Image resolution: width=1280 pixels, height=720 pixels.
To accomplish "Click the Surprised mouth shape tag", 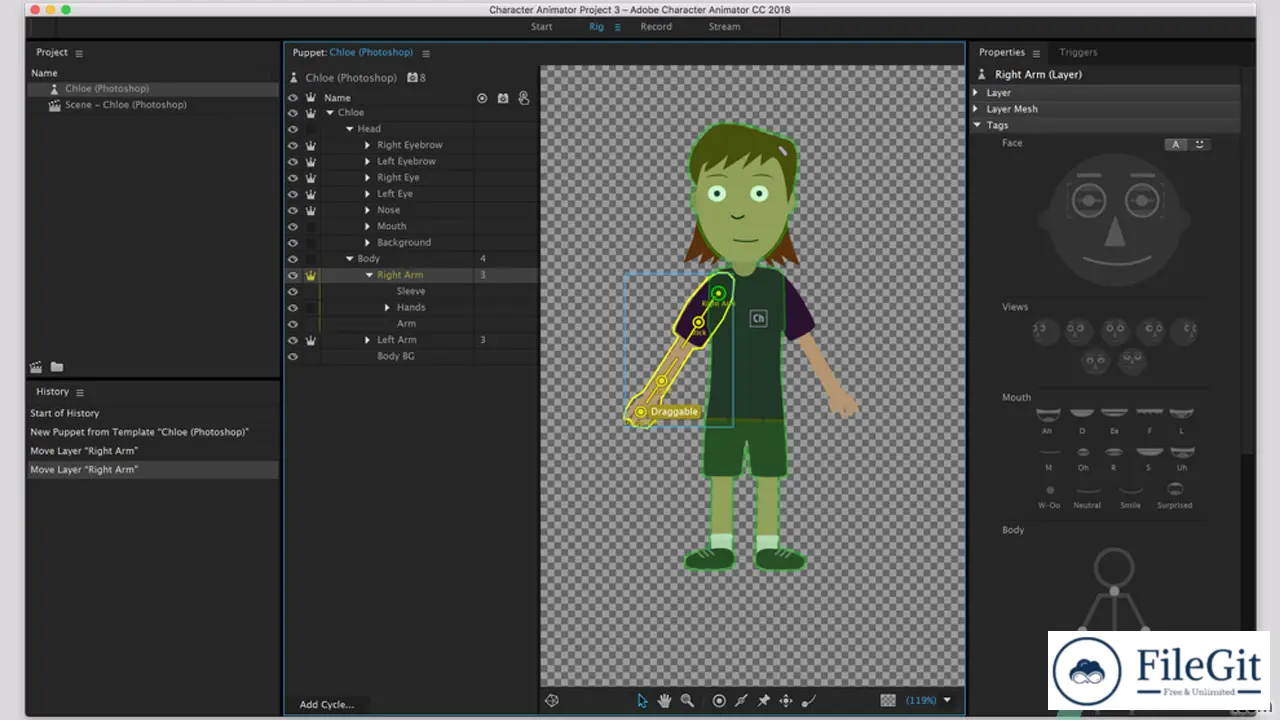I will pyautogui.click(x=1175, y=495).
